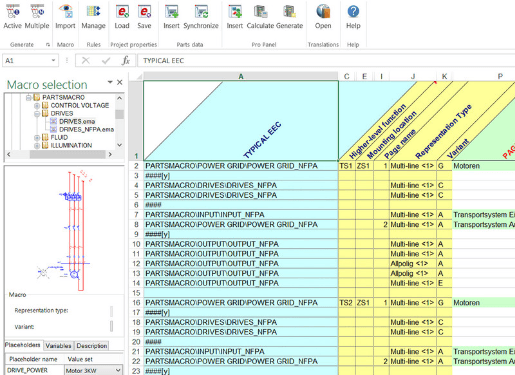
Task: Open the Help icon
Action: (353, 17)
